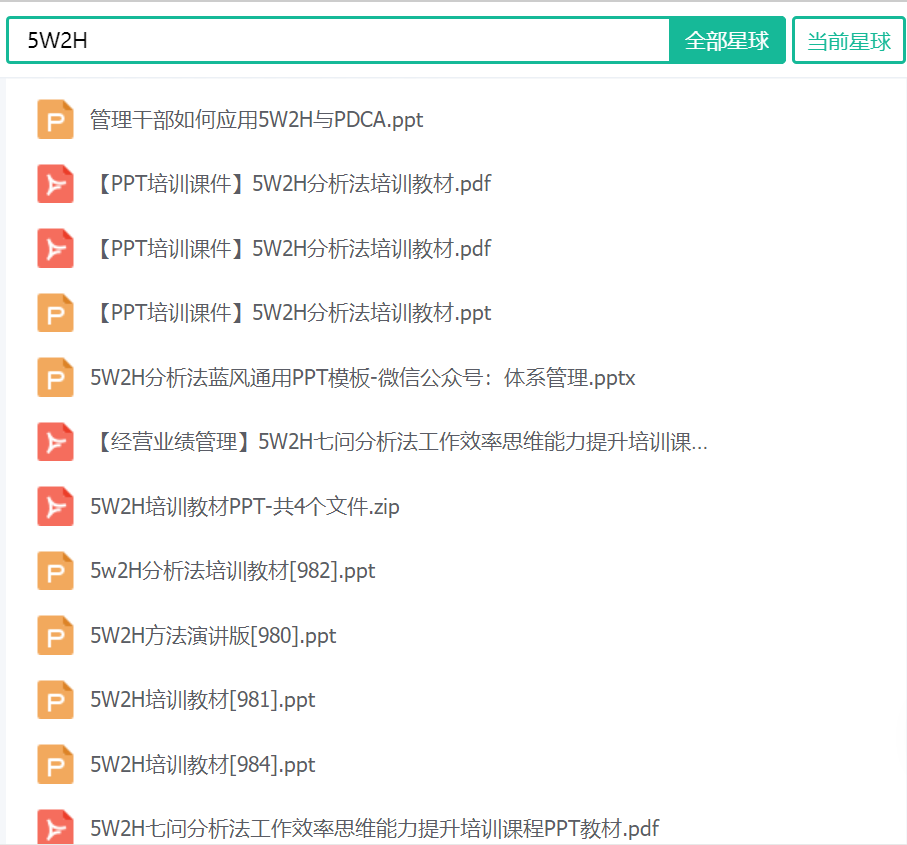Screen dimensions: 907x845
Task: Click the PDF icon beside 【经营业绩管理】5W2H七问分析法 item
Action: 56,441
